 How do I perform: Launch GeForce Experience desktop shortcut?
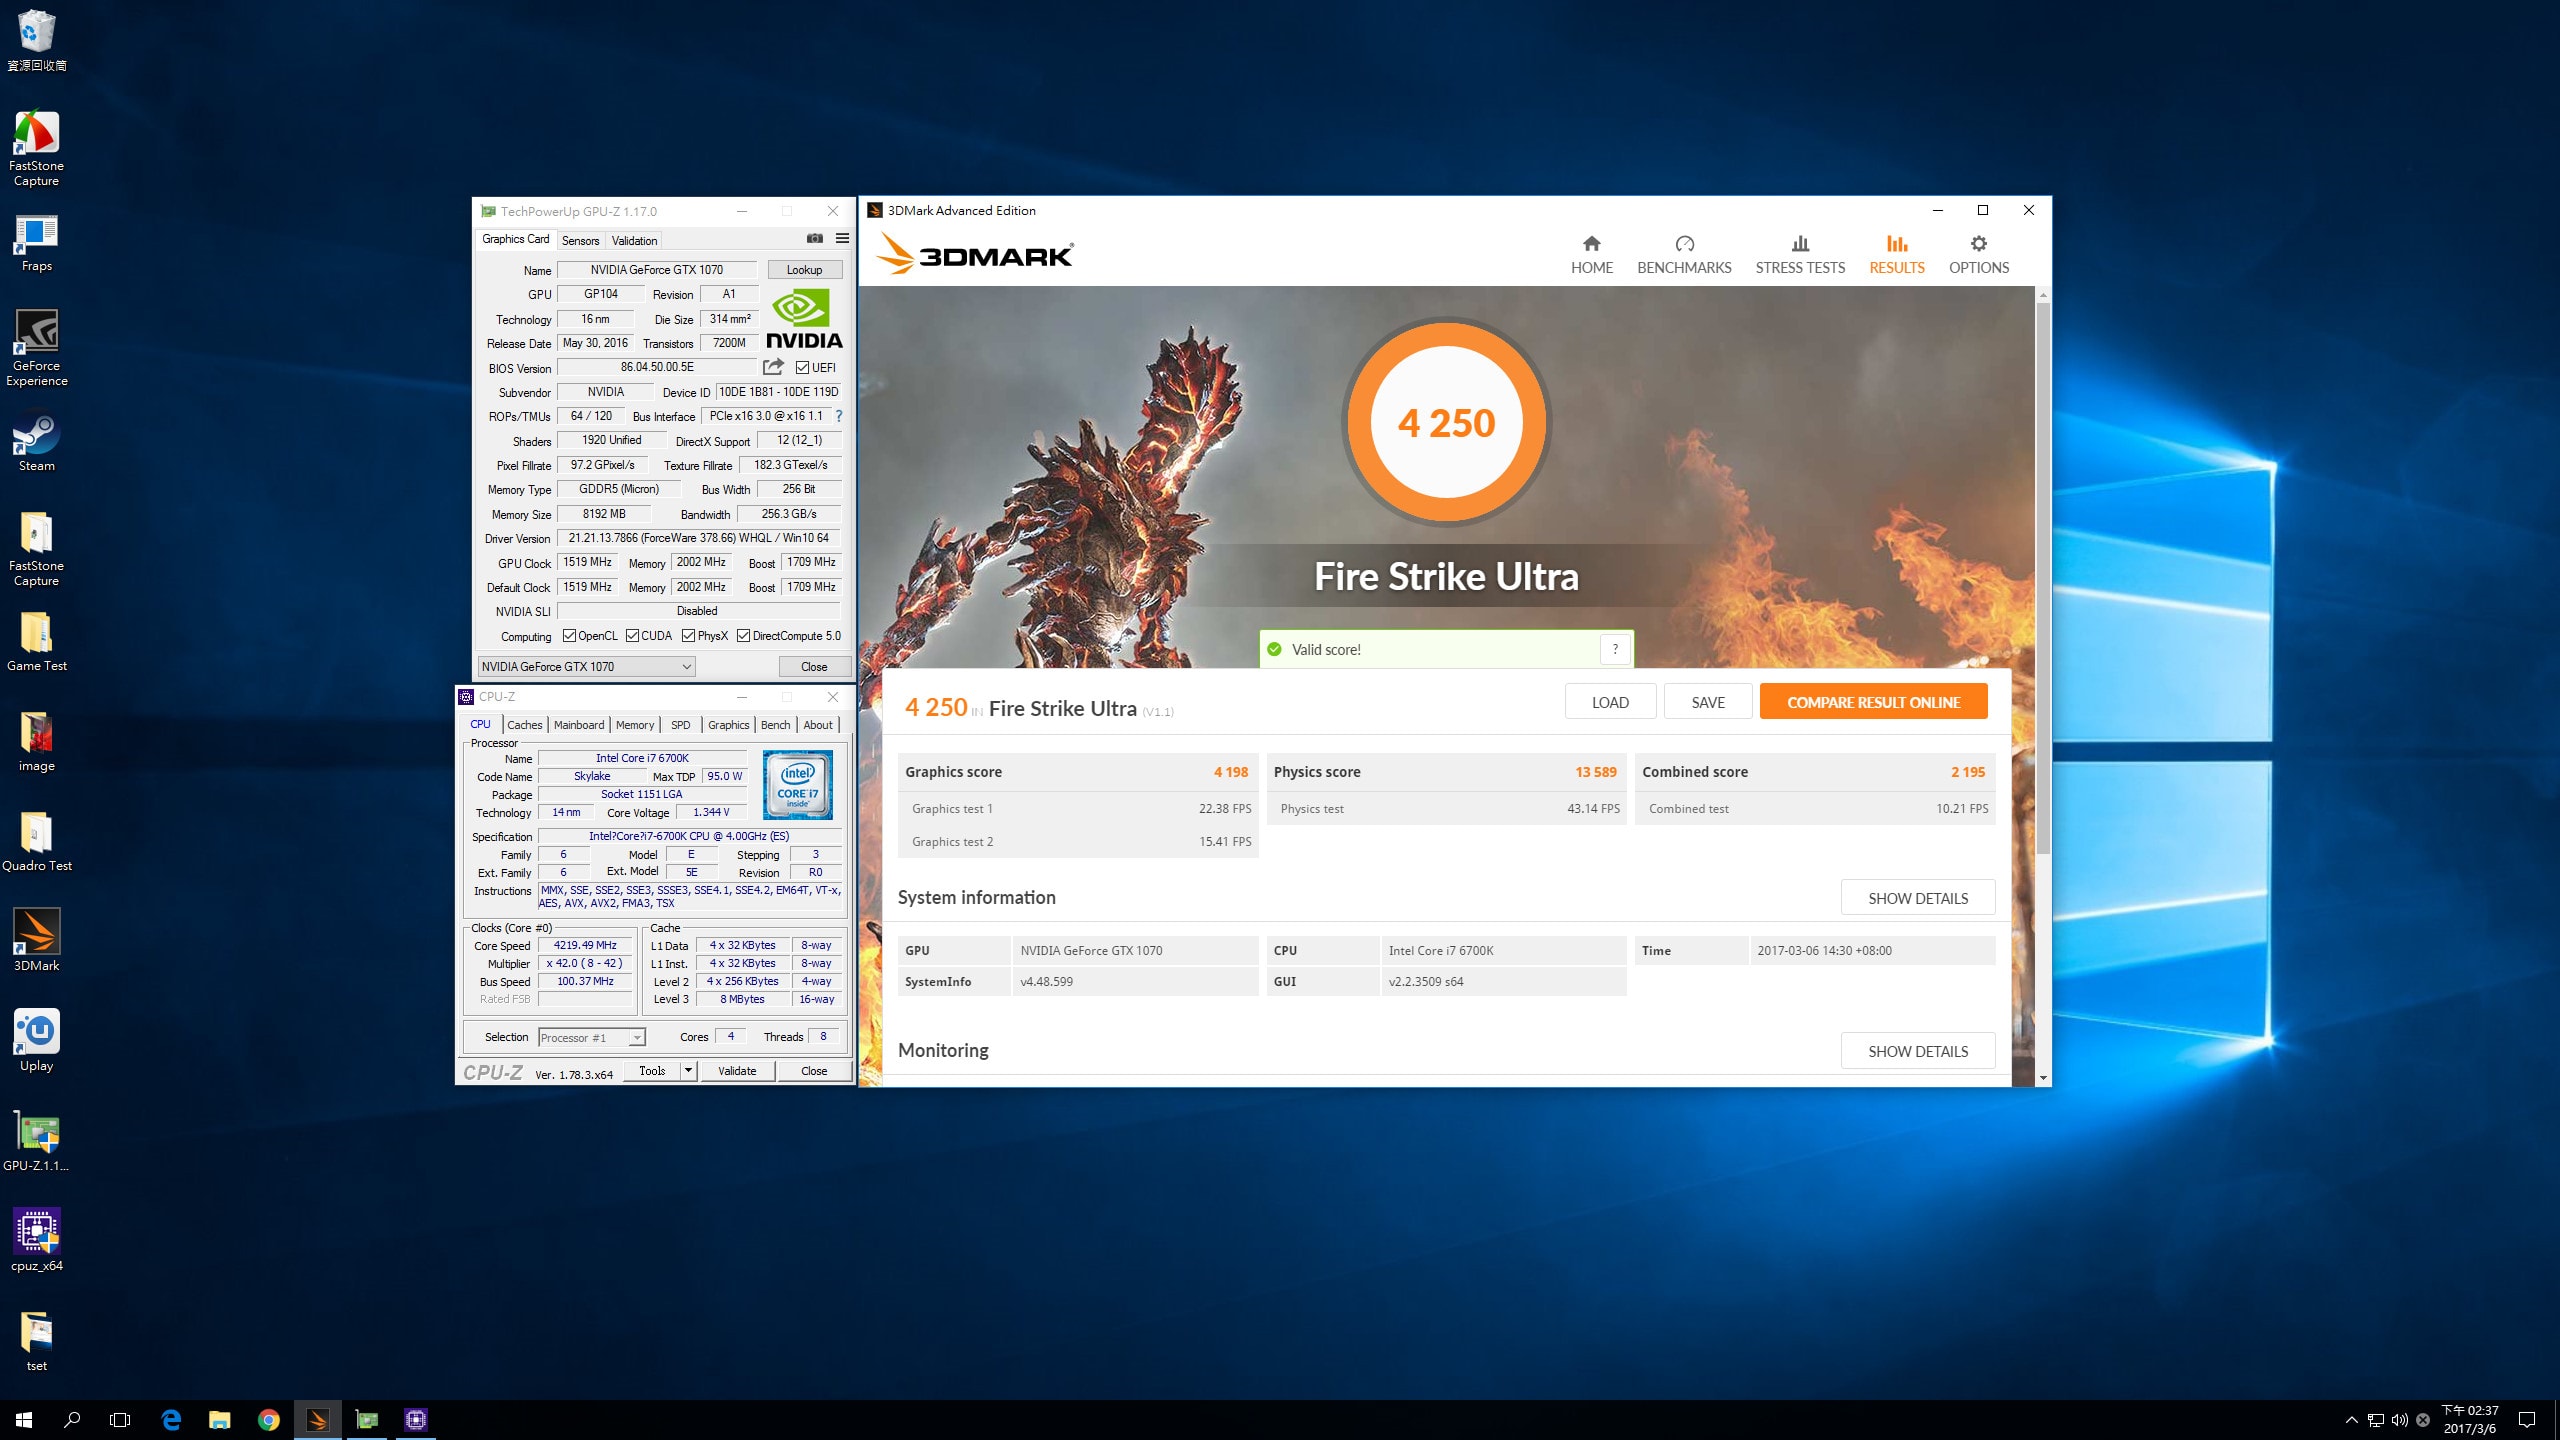point(37,347)
